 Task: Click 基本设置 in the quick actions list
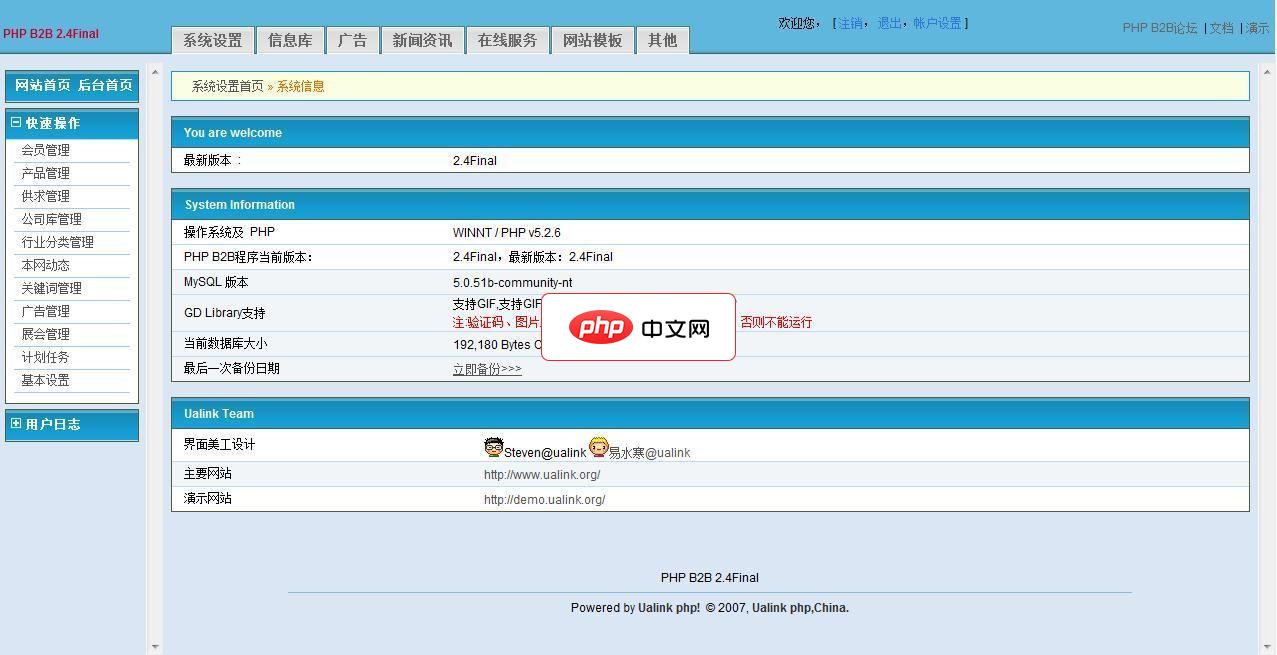click(x=46, y=380)
